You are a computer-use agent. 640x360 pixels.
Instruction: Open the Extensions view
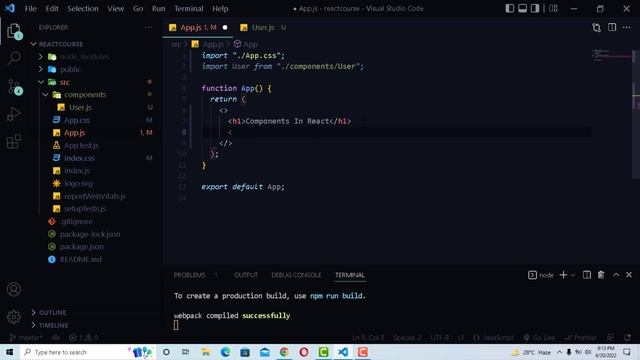[x=13, y=142]
